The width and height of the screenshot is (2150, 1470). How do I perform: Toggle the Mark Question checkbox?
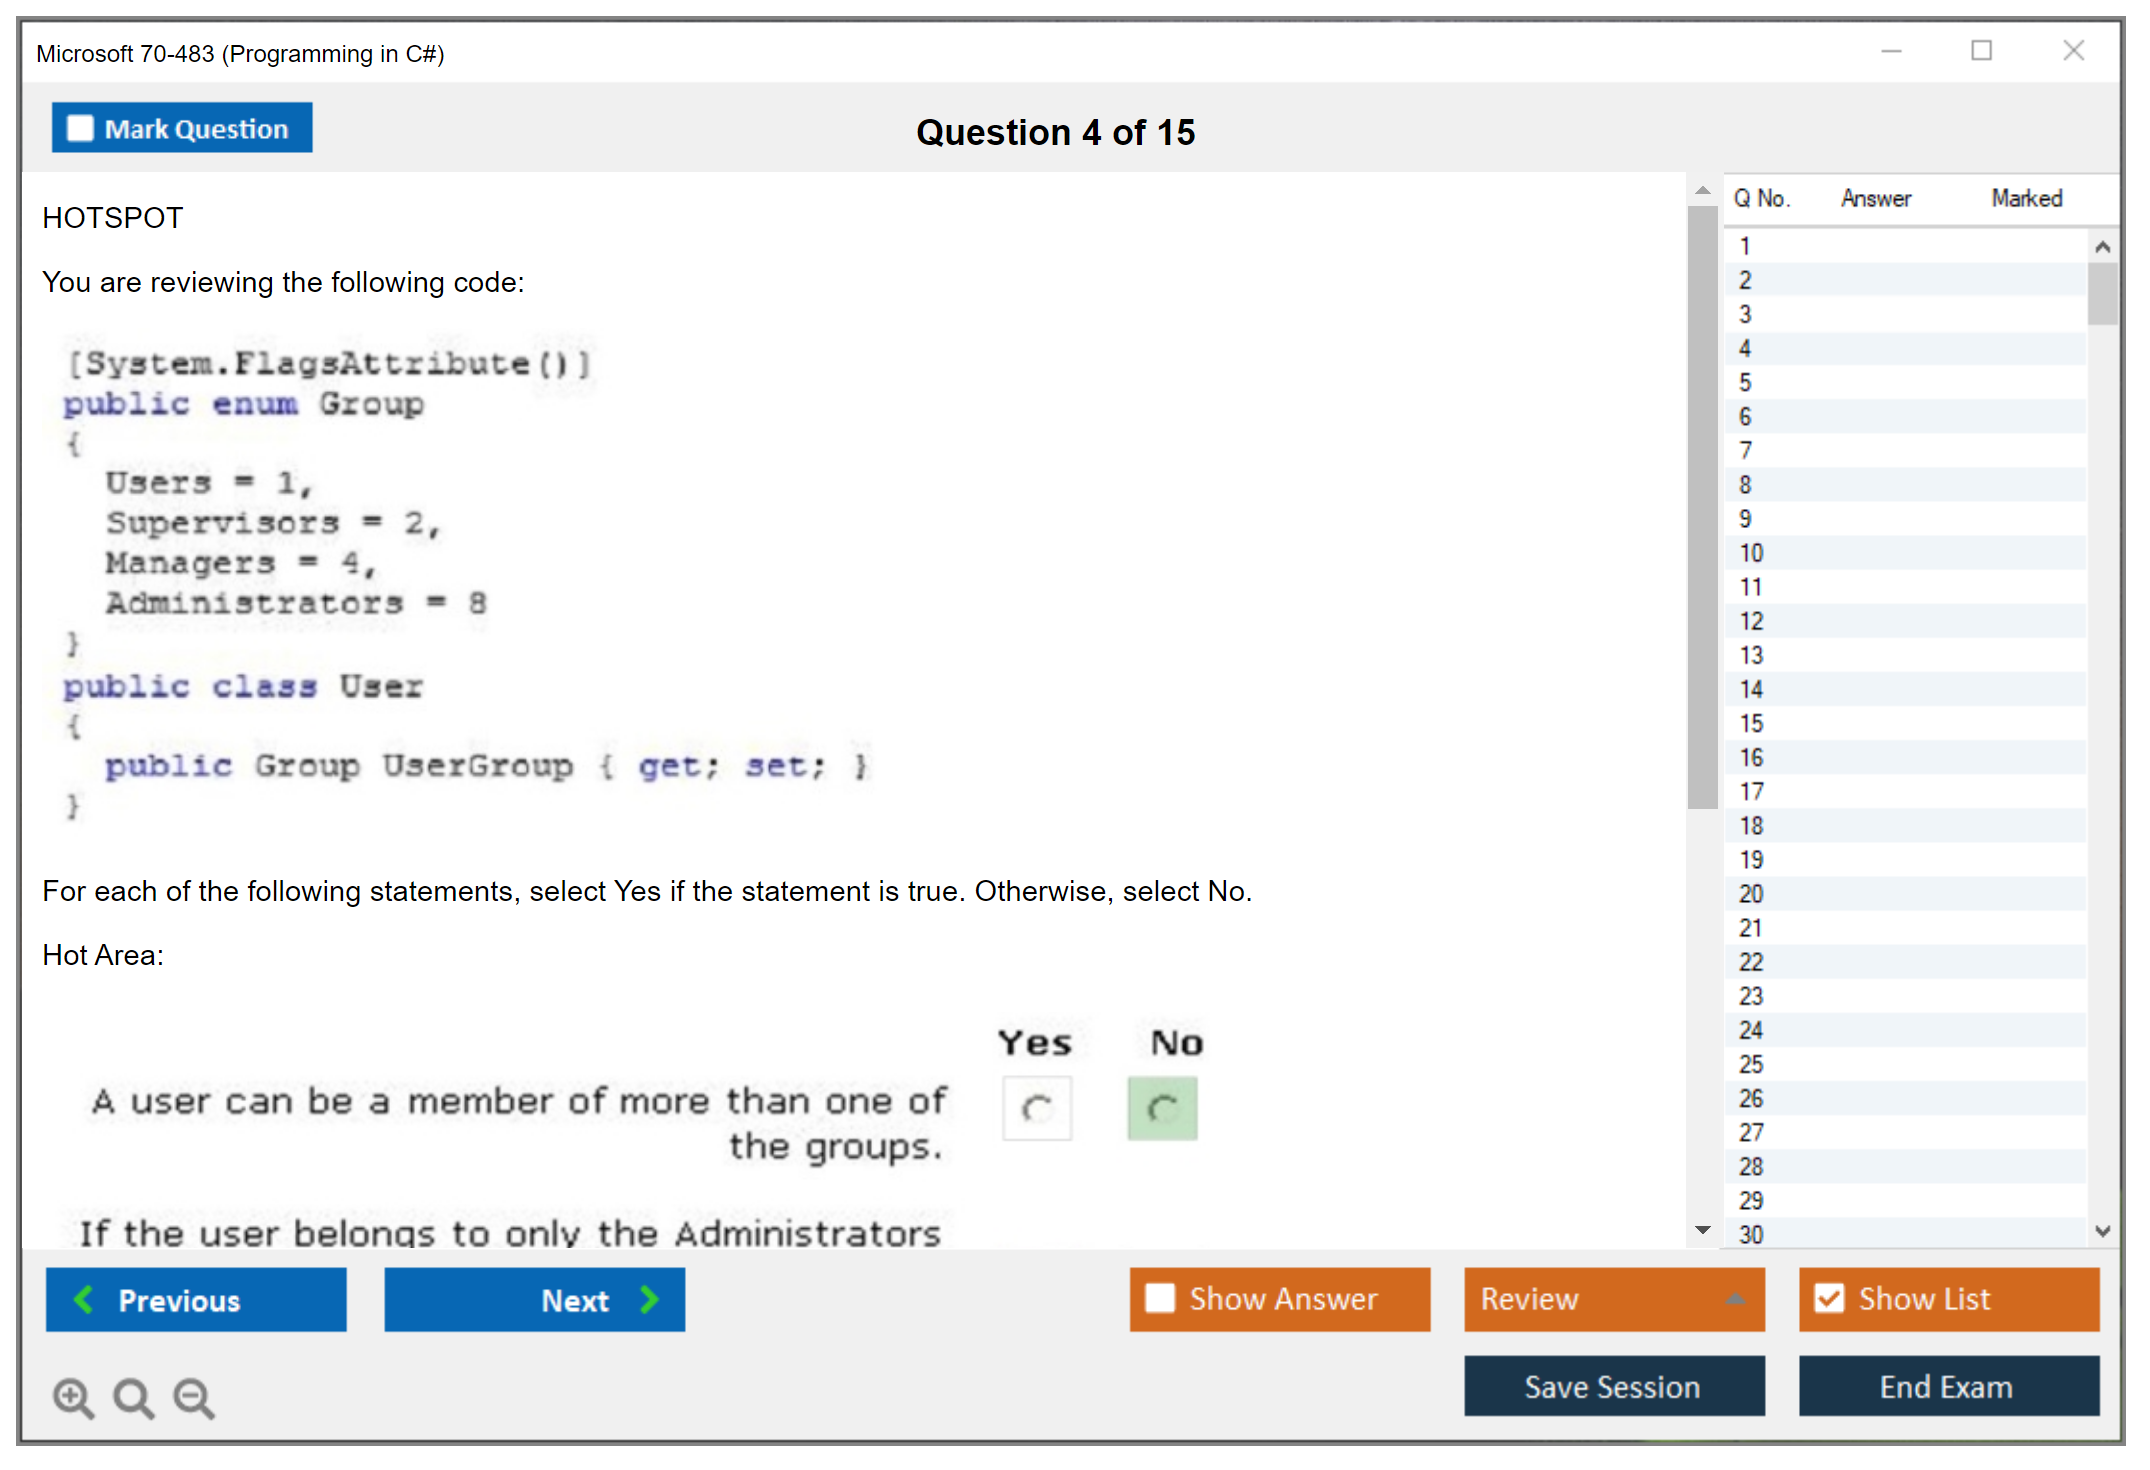pos(80,128)
